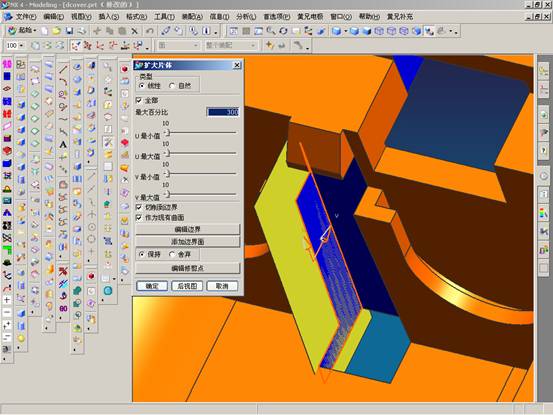
Task: Open the 文件(F) menu
Action: (26, 17)
